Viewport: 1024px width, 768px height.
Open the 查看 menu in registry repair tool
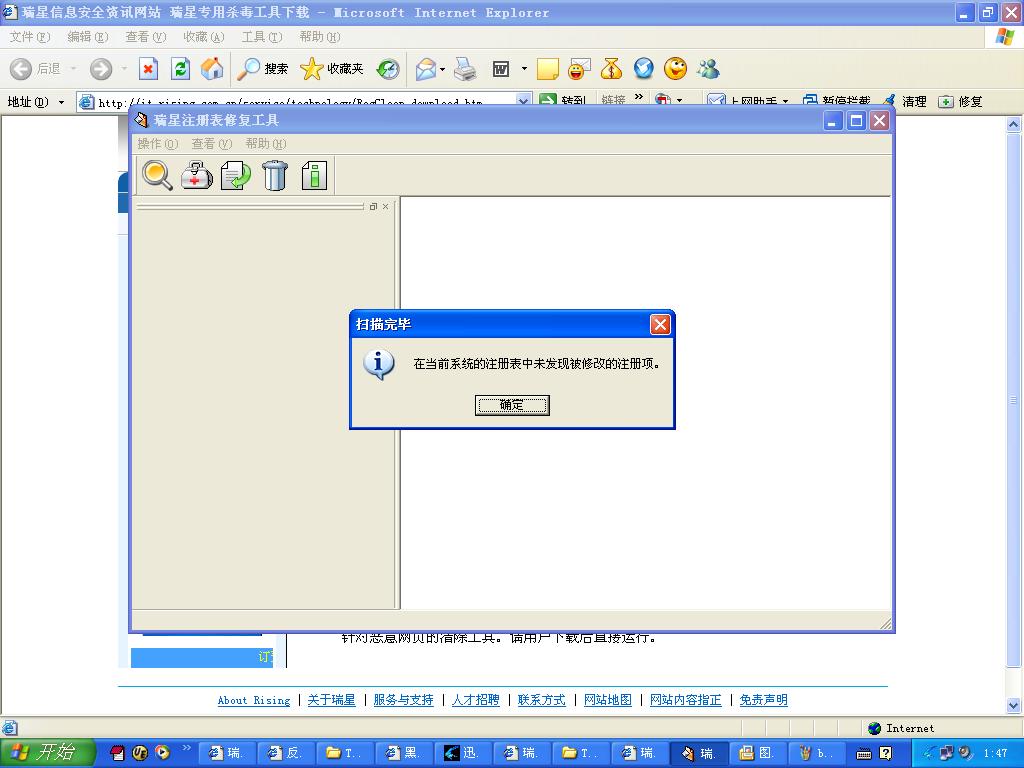(x=212, y=144)
